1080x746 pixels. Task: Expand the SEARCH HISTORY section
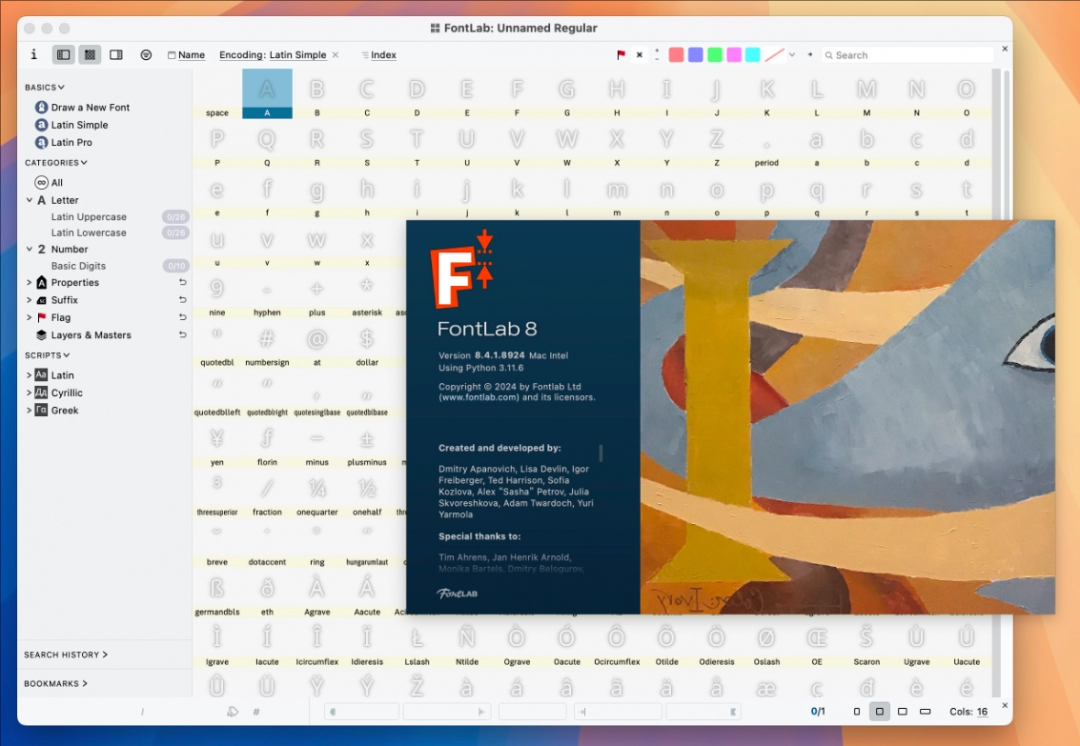click(x=65, y=655)
